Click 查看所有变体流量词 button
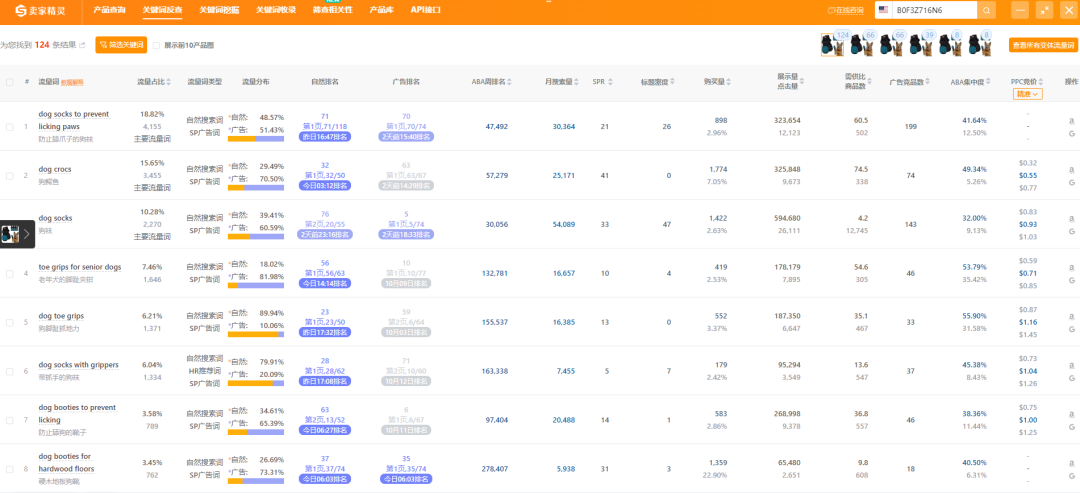This screenshot has width=1080, height=493. 1043,45
